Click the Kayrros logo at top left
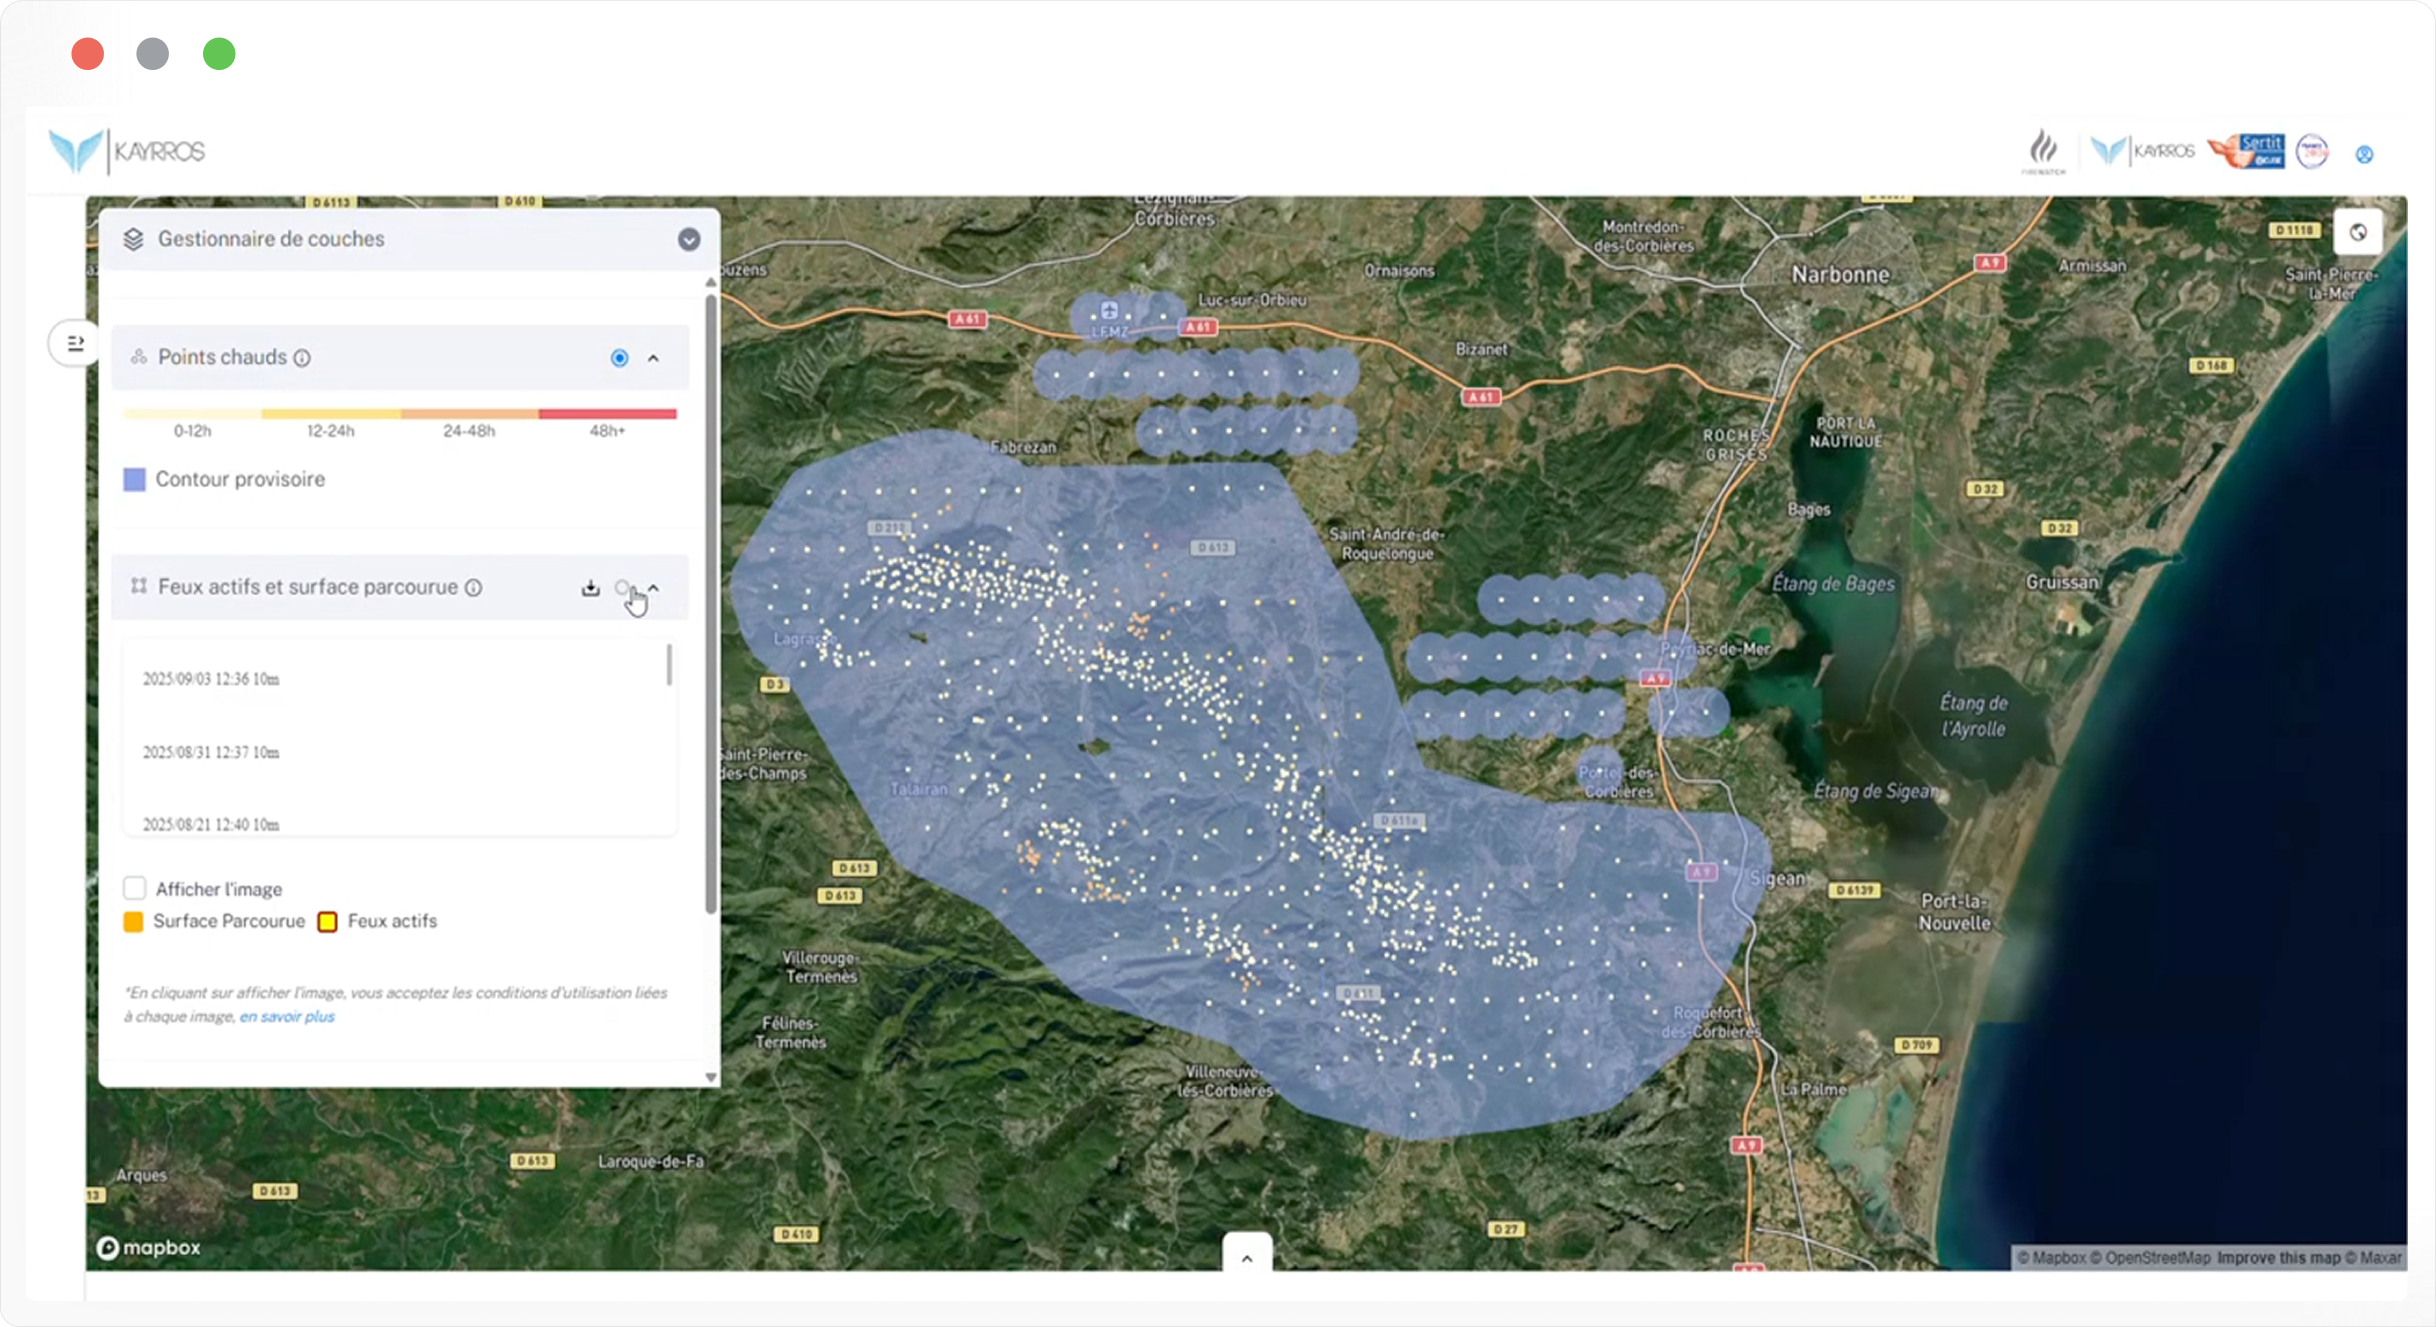 point(127,151)
